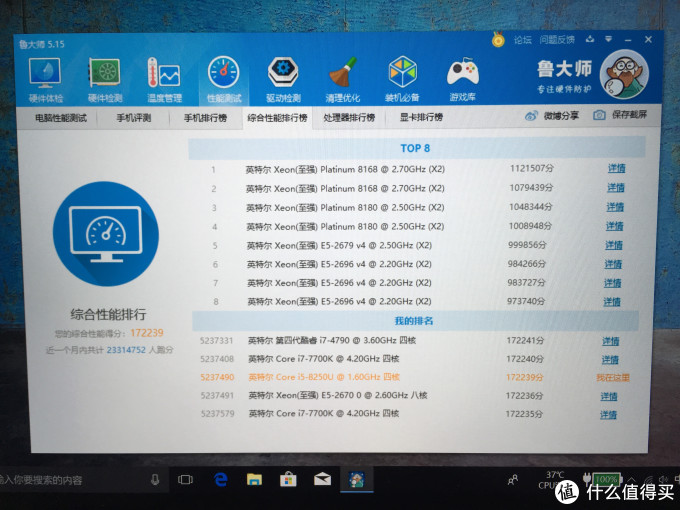Viewport: 680px width, 510px height.
Task: Open File Explorer from taskbar
Action: [254, 479]
